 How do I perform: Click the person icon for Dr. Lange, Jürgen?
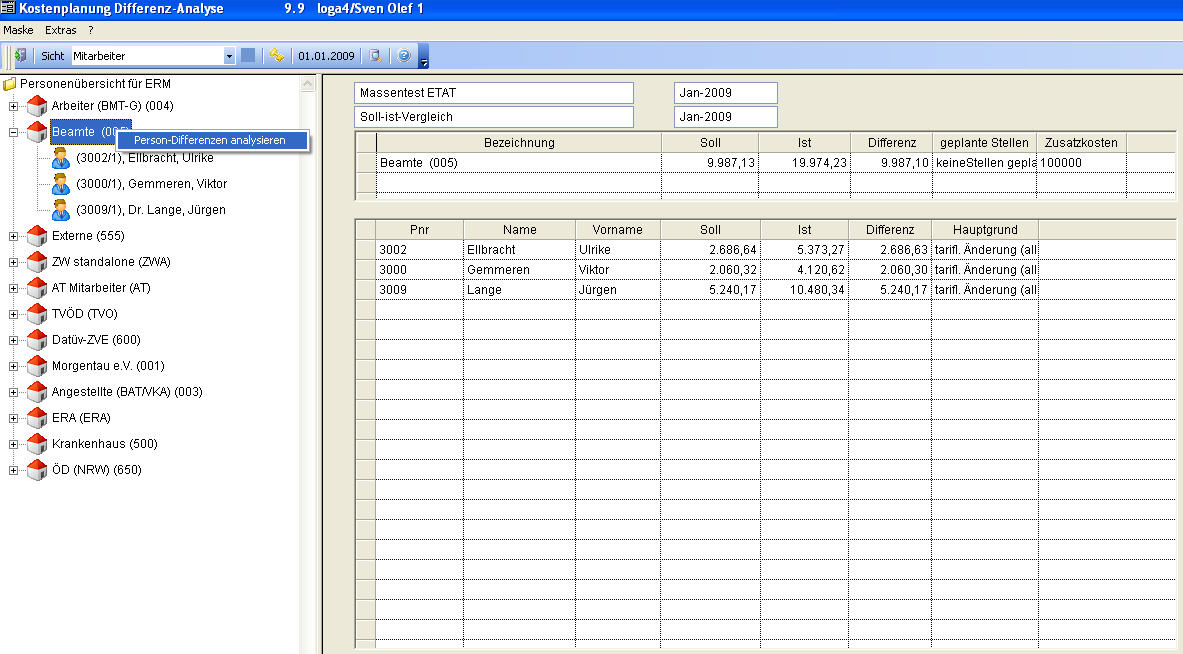[60, 210]
